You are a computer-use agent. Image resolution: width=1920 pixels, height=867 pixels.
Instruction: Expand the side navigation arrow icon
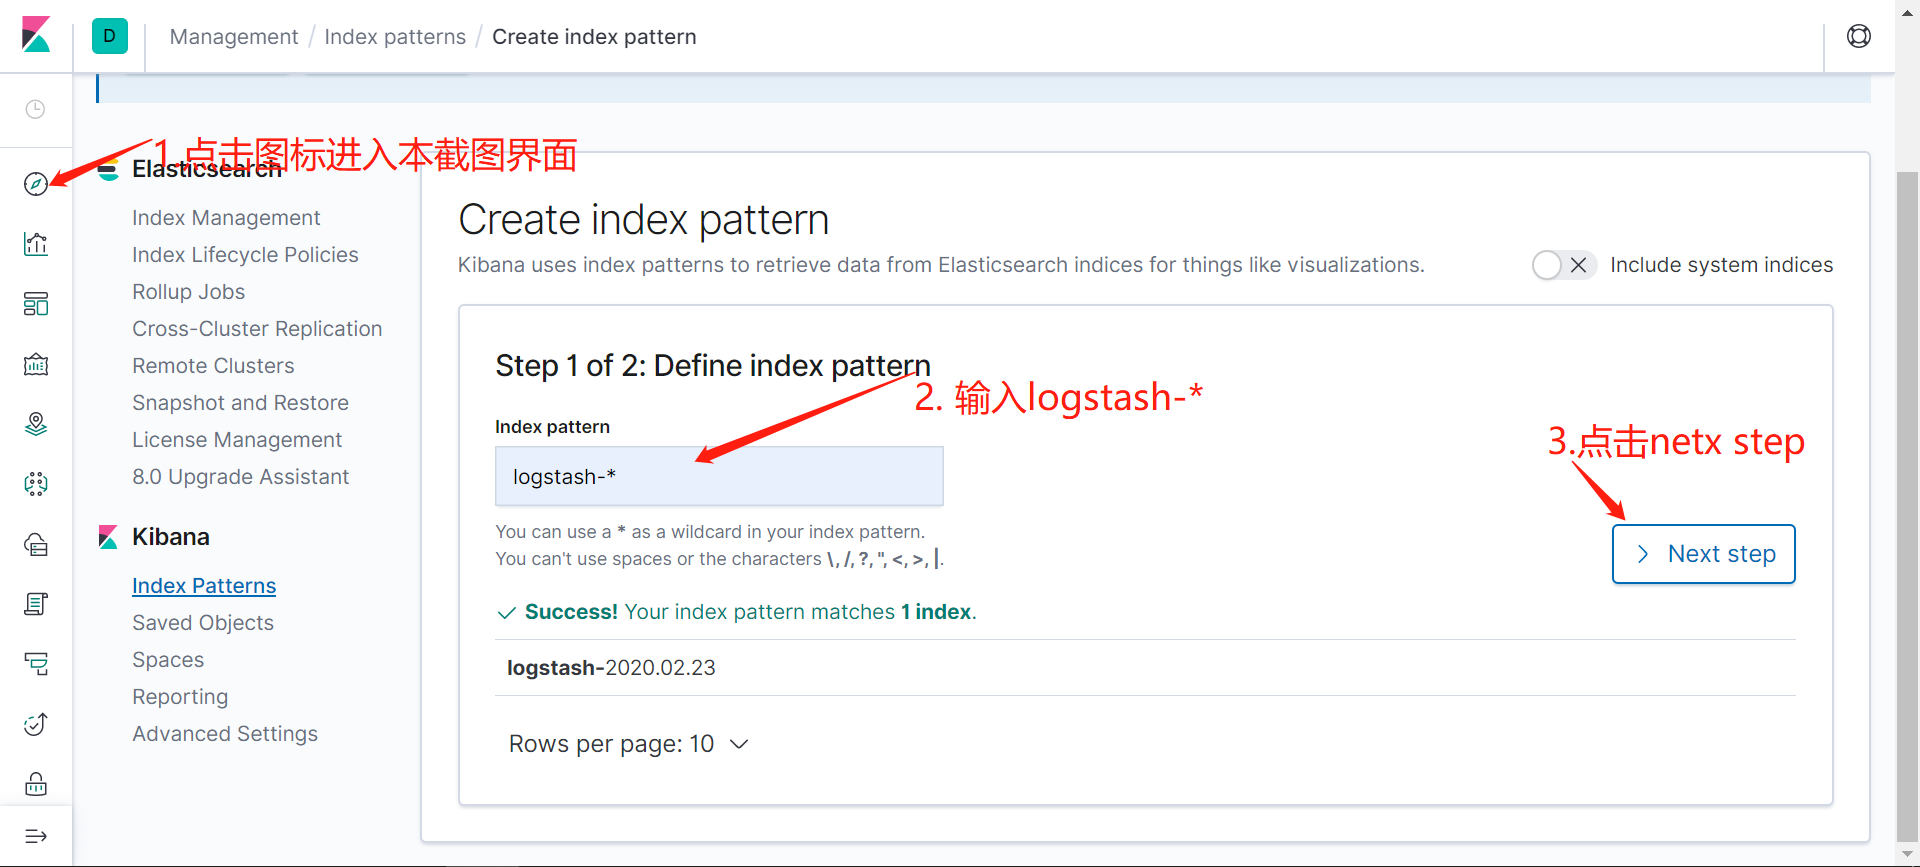click(36, 836)
